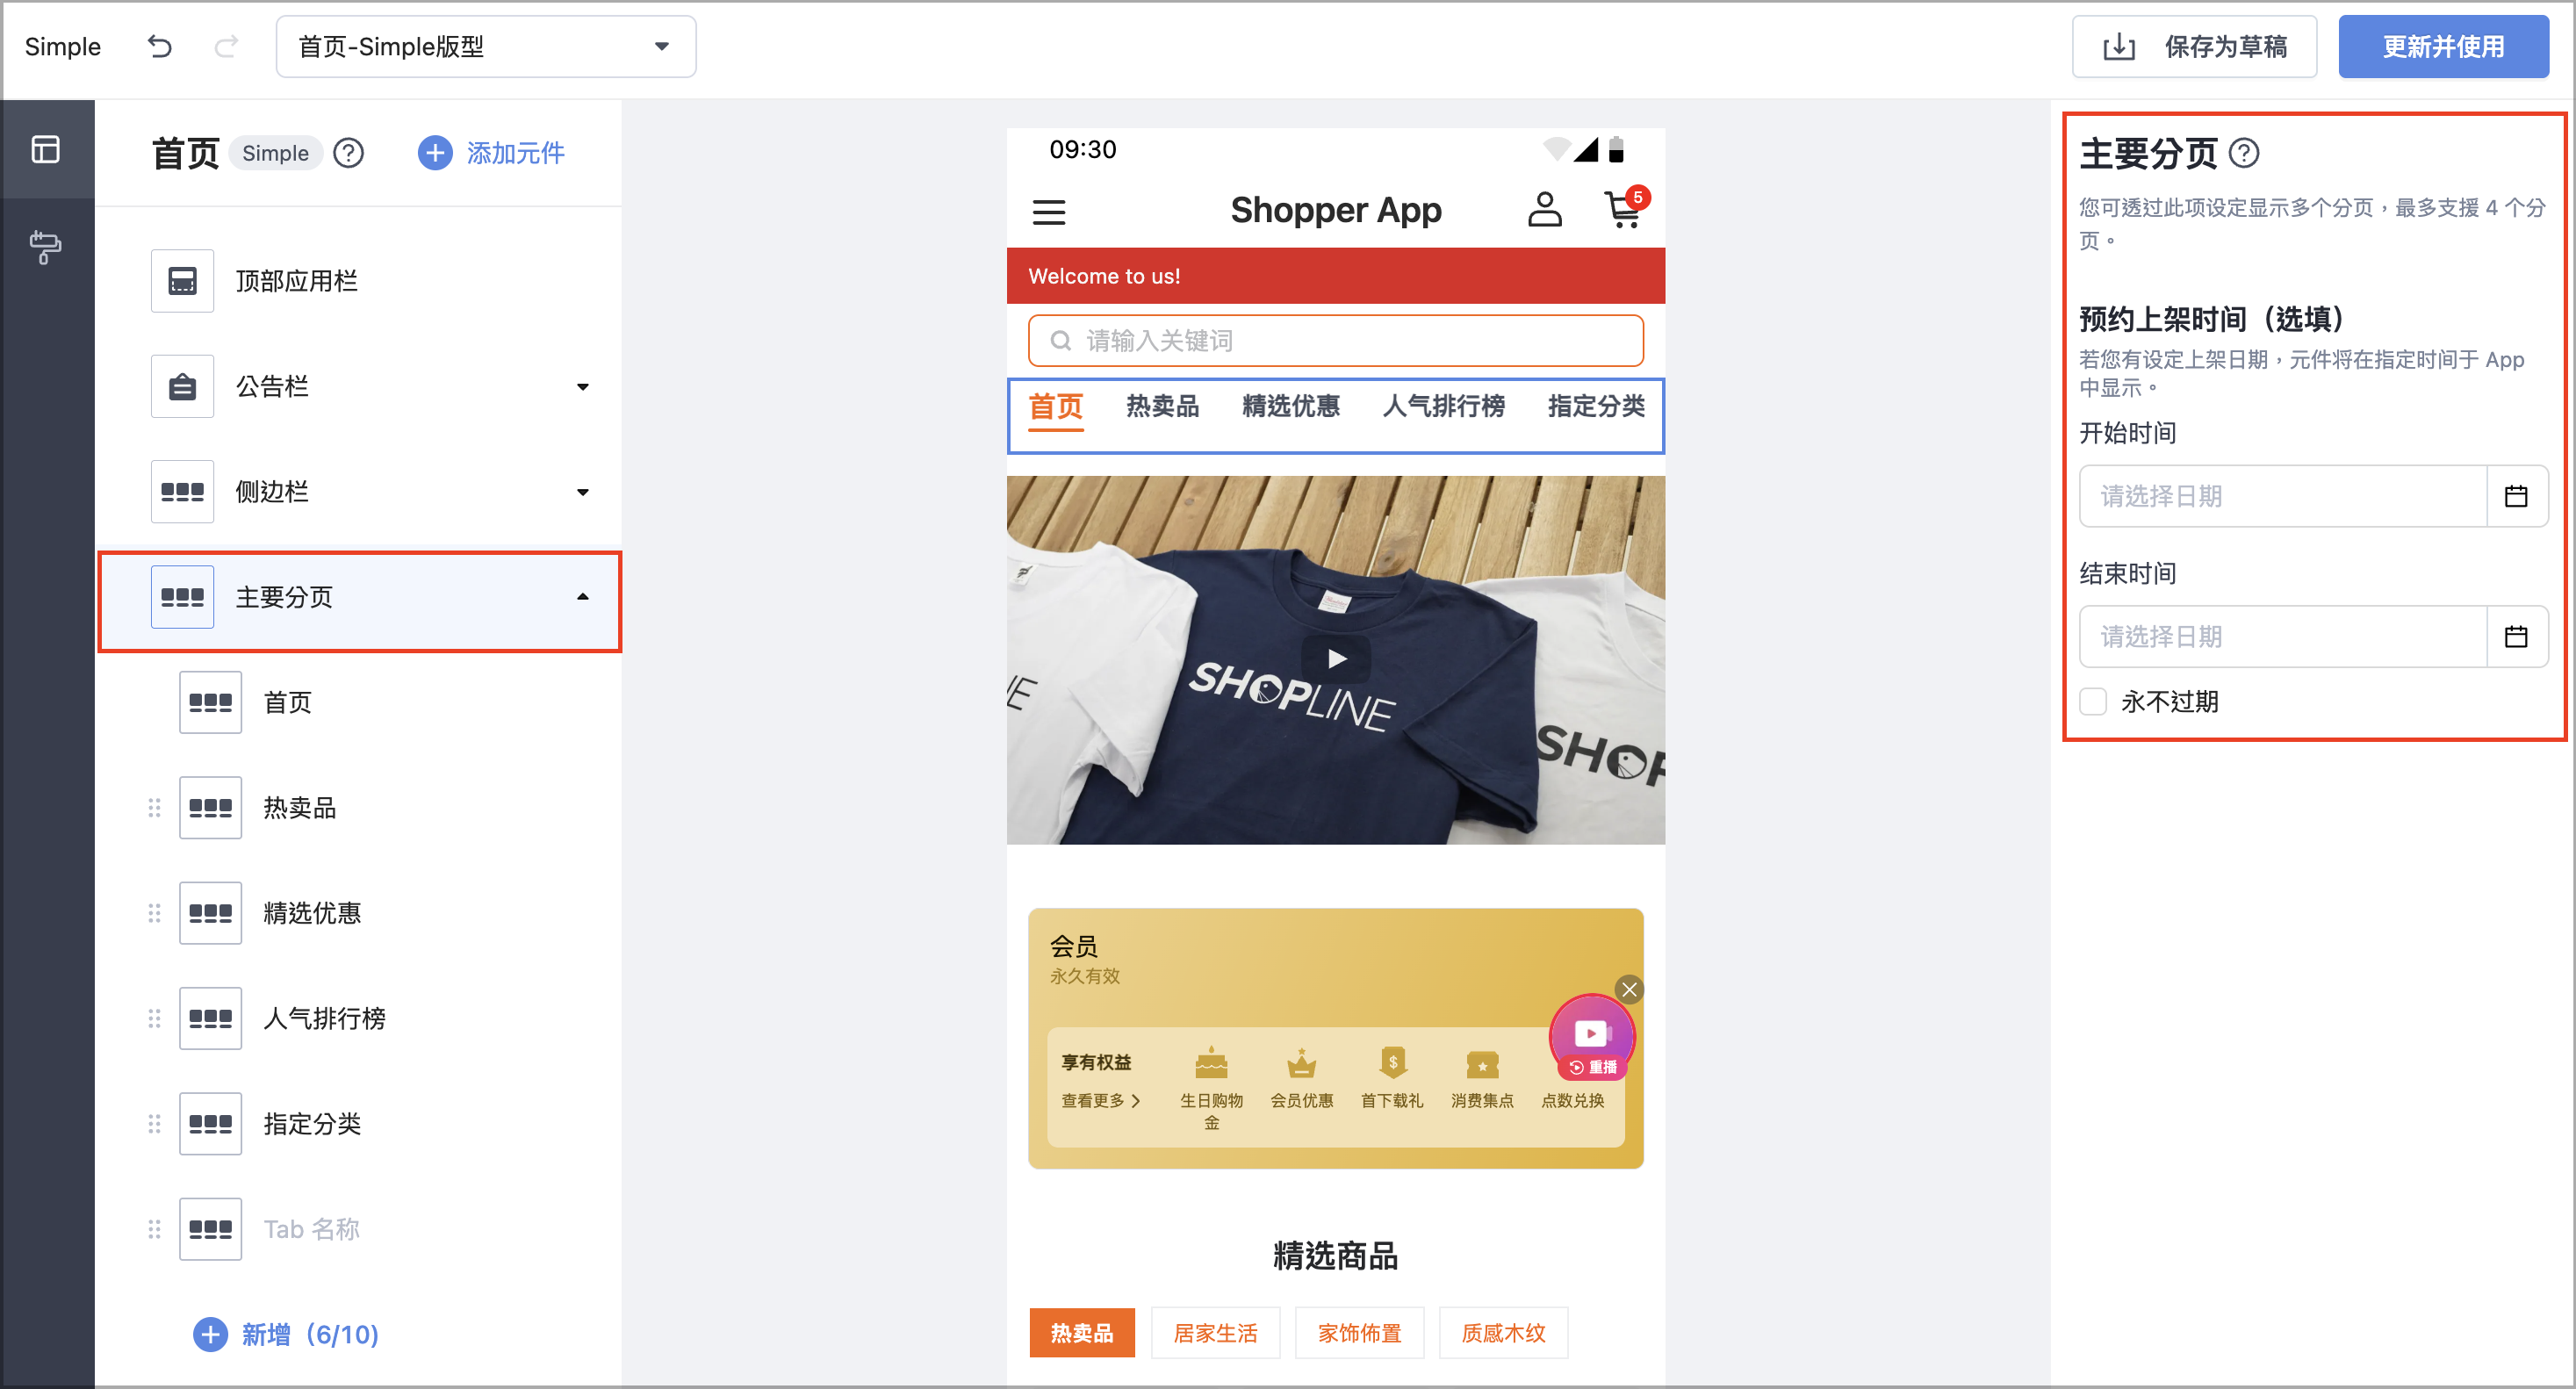Image resolution: width=2576 pixels, height=1389 pixels.
Task: Click help icon beside 主要分页 panel title
Action: pyautogui.click(x=2244, y=153)
